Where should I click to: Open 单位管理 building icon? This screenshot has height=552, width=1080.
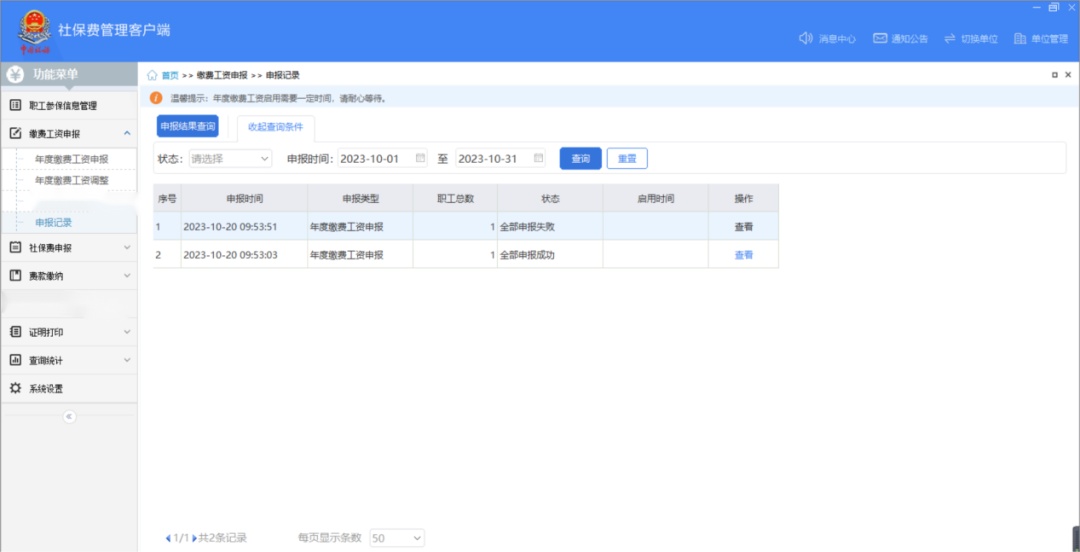1020,39
